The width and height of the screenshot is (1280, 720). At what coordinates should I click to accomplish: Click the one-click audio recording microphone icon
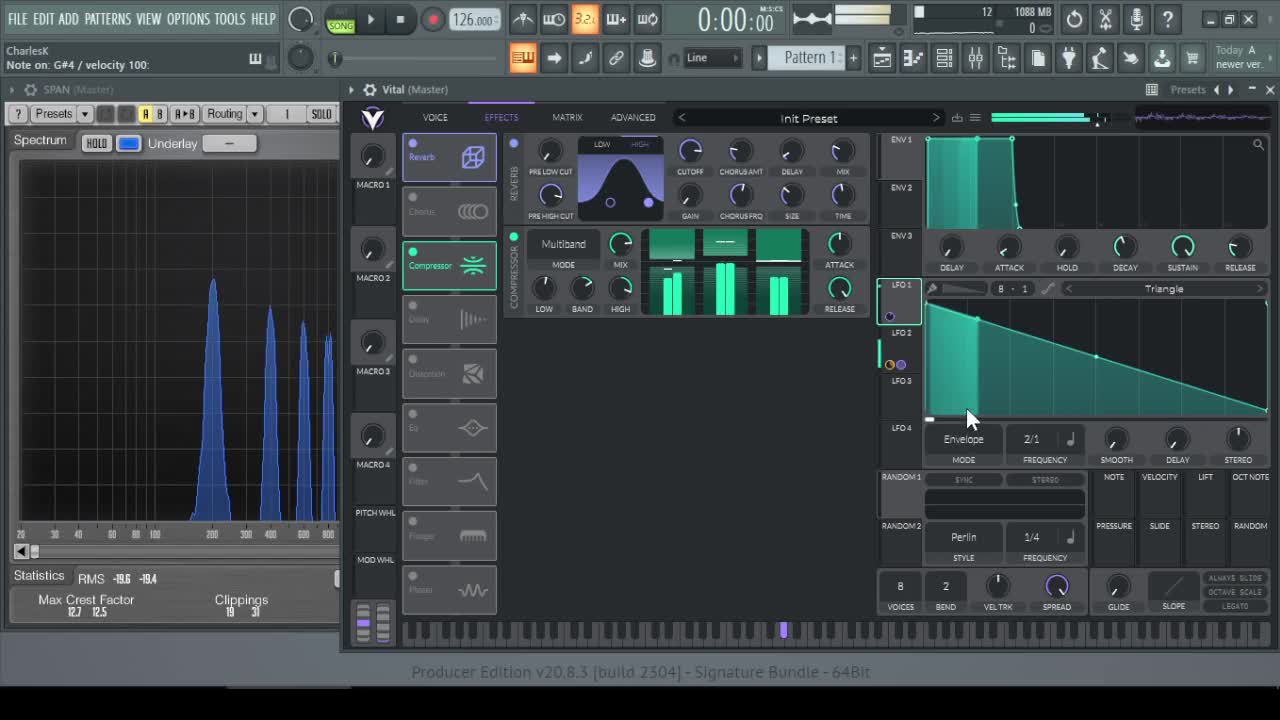[x=1136, y=19]
